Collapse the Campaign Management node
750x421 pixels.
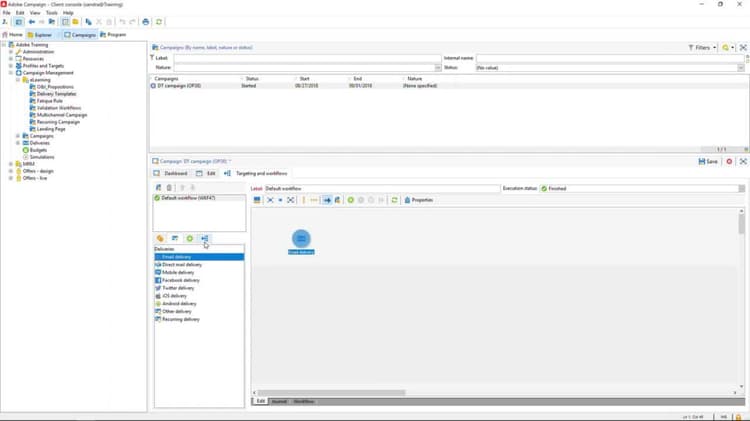pyautogui.click(x=11, y=73)
